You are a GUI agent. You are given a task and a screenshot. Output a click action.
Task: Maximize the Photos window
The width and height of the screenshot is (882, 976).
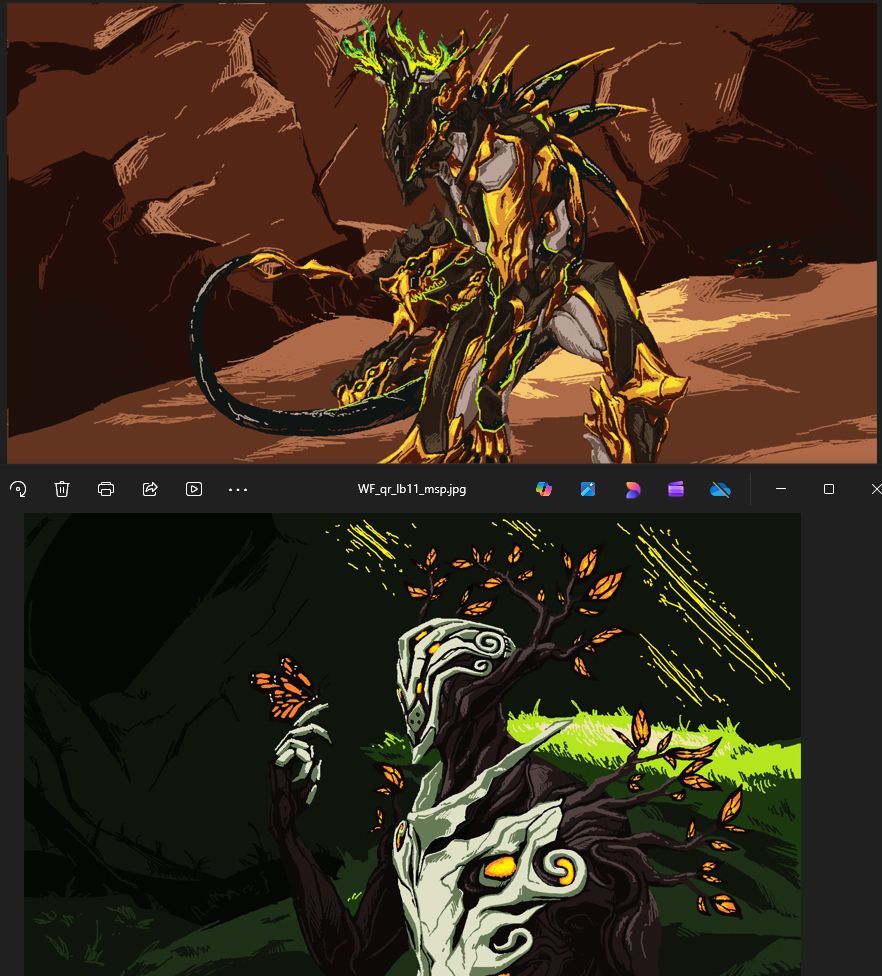tap(828, 489)
